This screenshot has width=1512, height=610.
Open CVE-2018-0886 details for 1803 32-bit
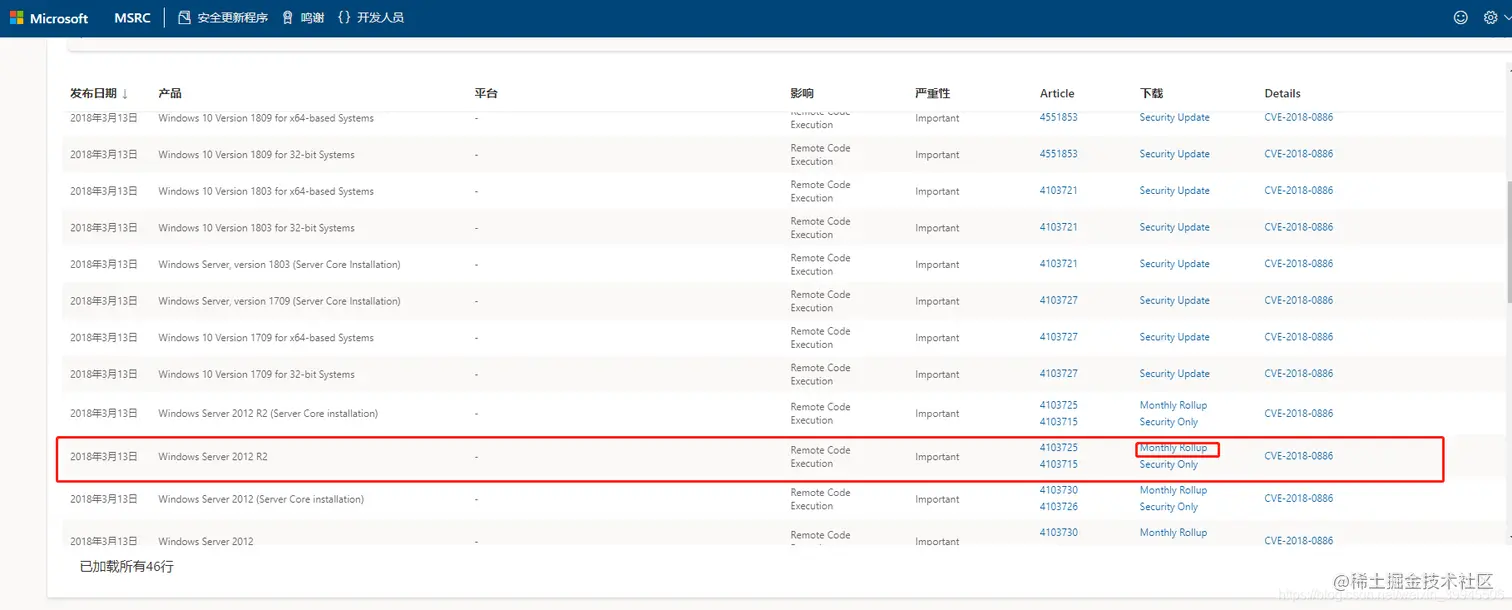pos(1299,227)
